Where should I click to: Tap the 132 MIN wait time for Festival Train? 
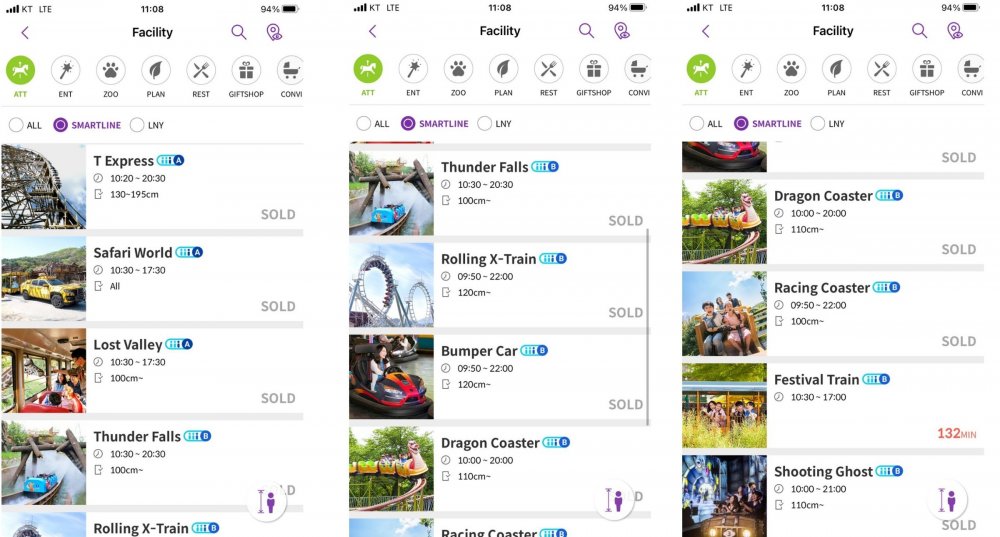click(957, 434)
